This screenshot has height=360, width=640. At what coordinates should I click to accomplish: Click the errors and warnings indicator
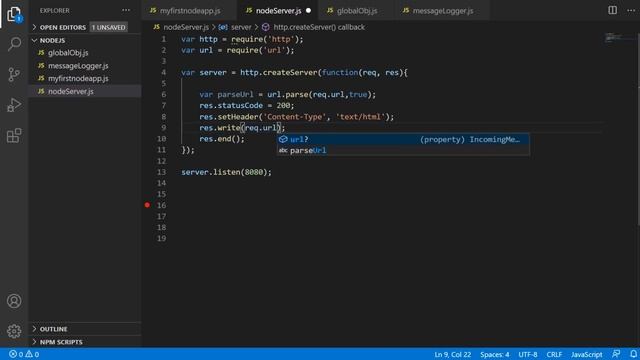point(24,354)
